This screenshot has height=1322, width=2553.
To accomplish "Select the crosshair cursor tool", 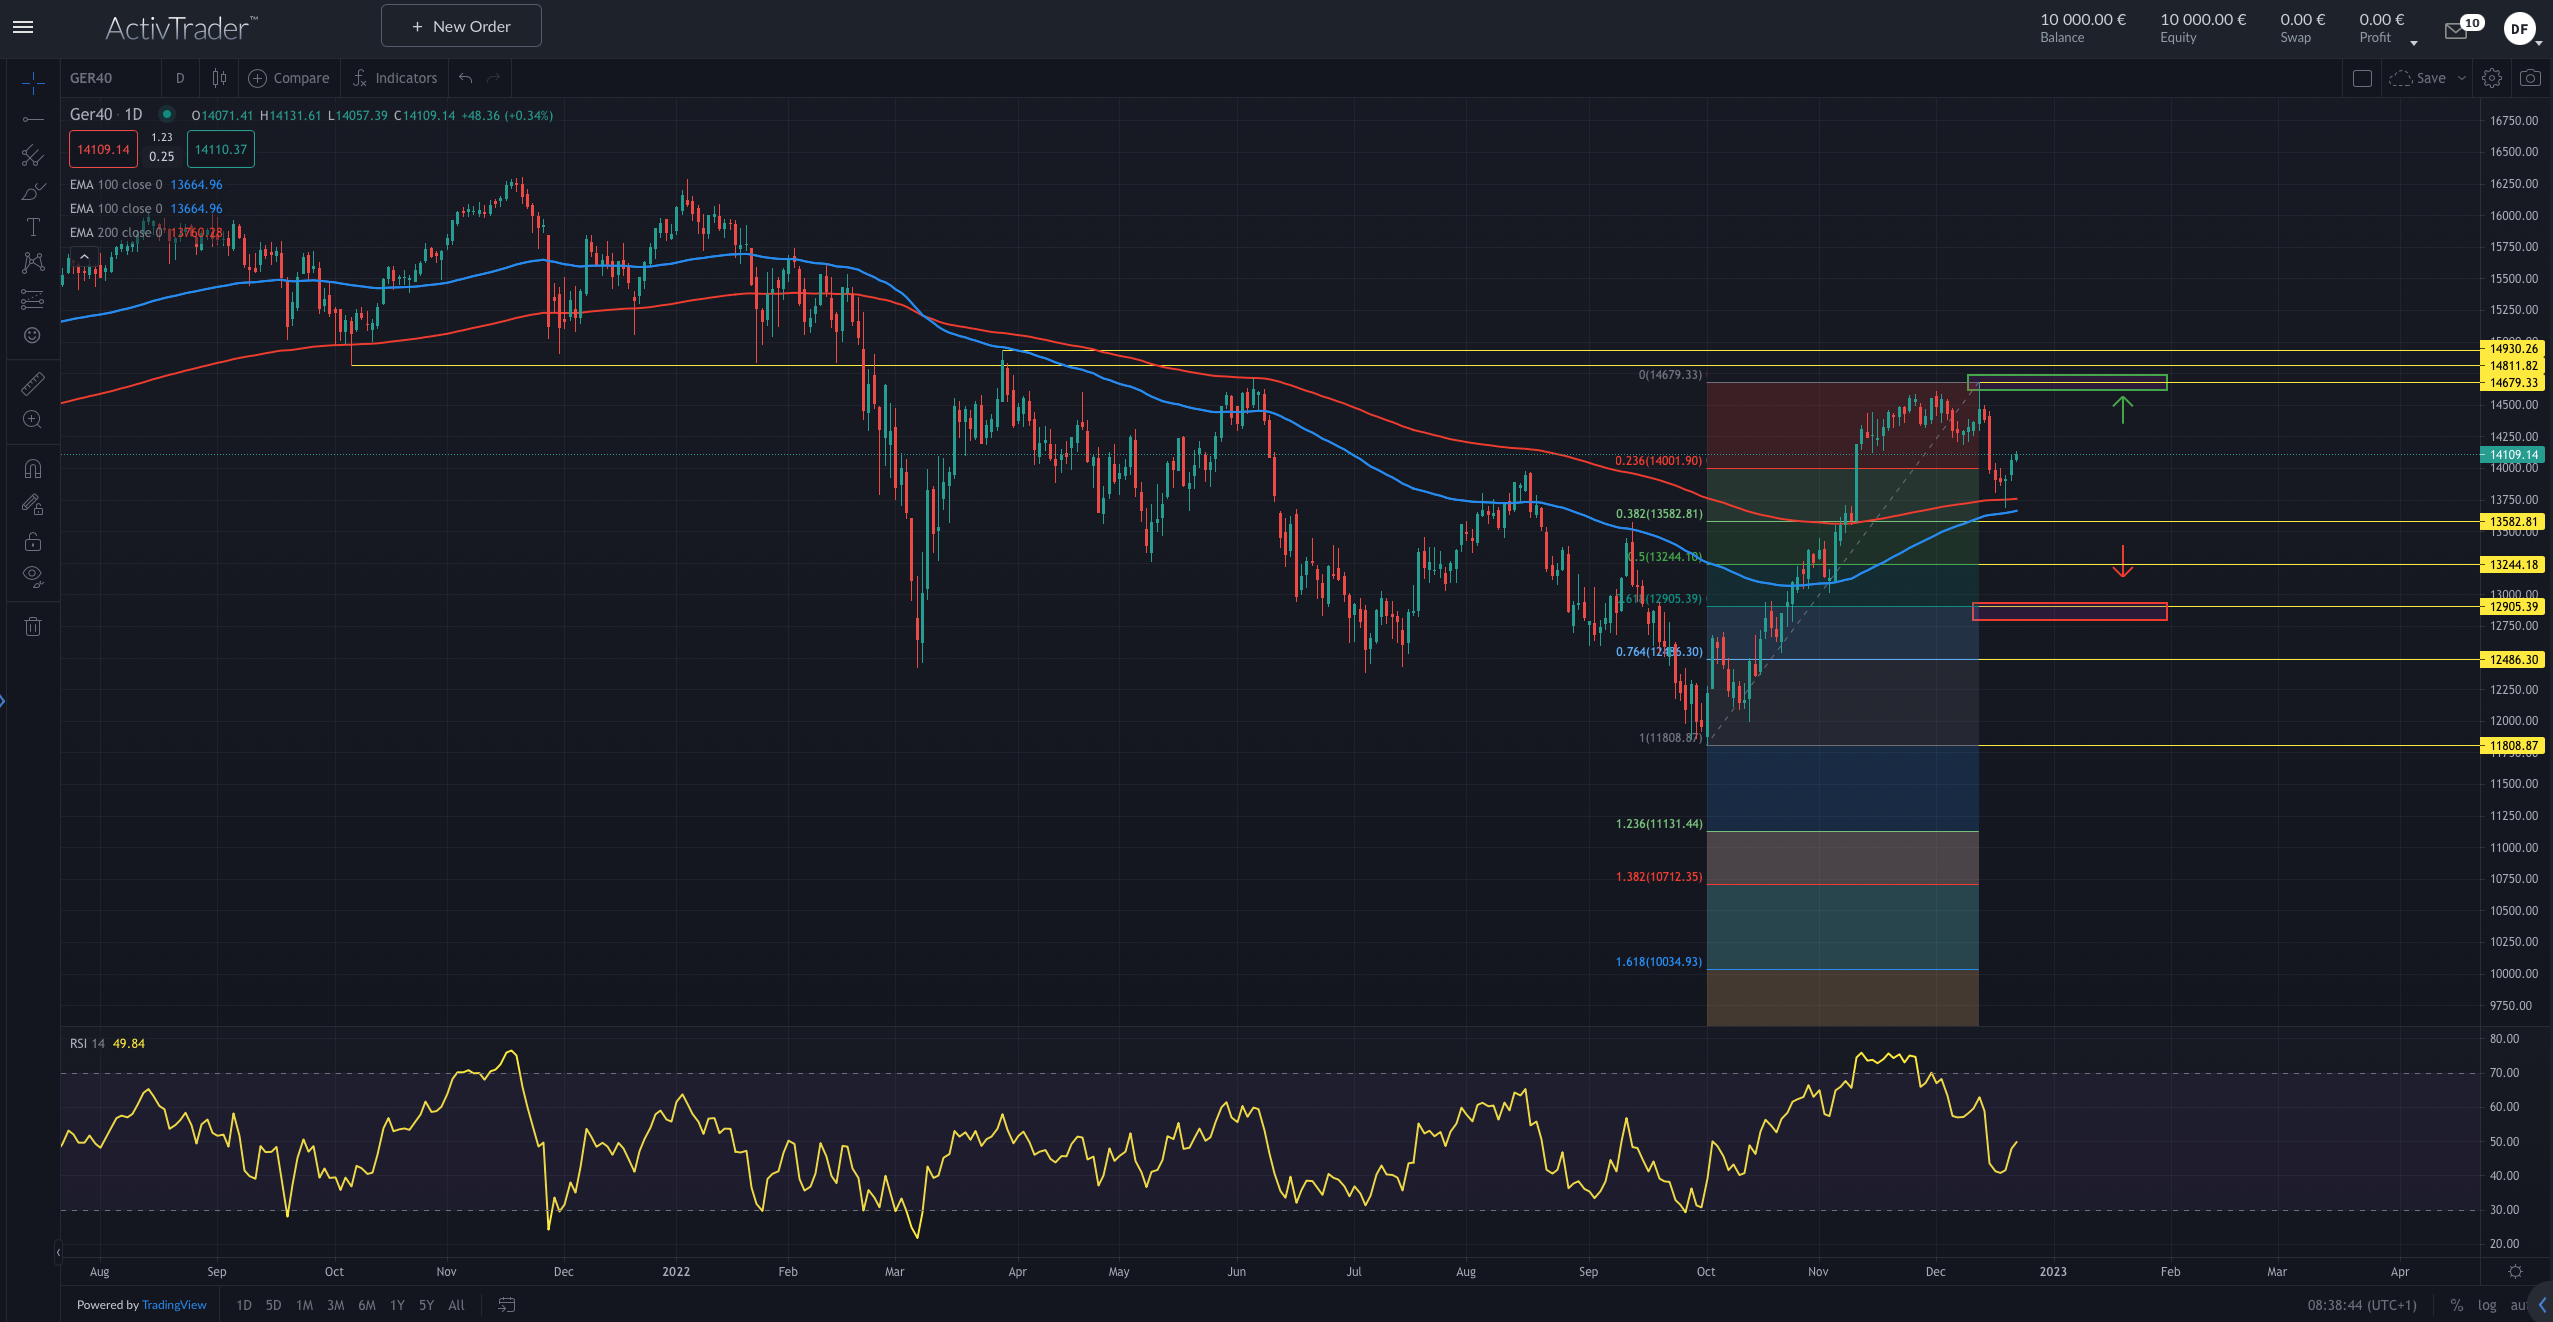I will (x=33, y=85).
